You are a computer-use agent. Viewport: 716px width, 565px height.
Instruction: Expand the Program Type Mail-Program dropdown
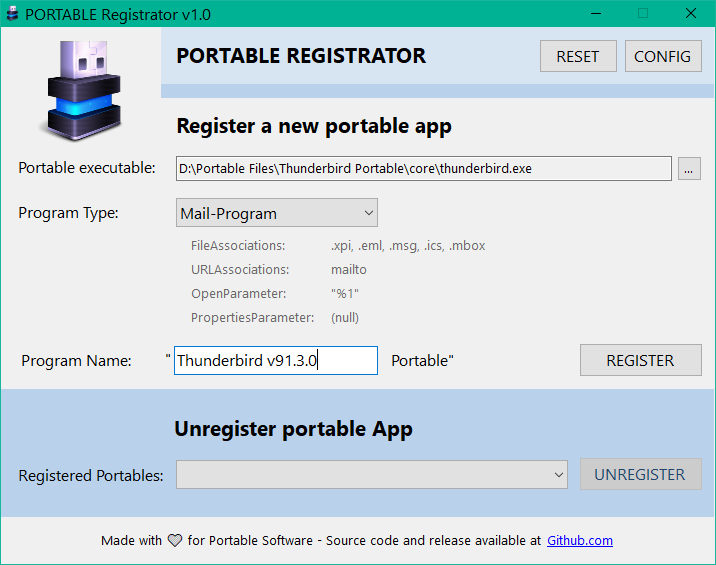pyautogui.click(x=277, y=213)
